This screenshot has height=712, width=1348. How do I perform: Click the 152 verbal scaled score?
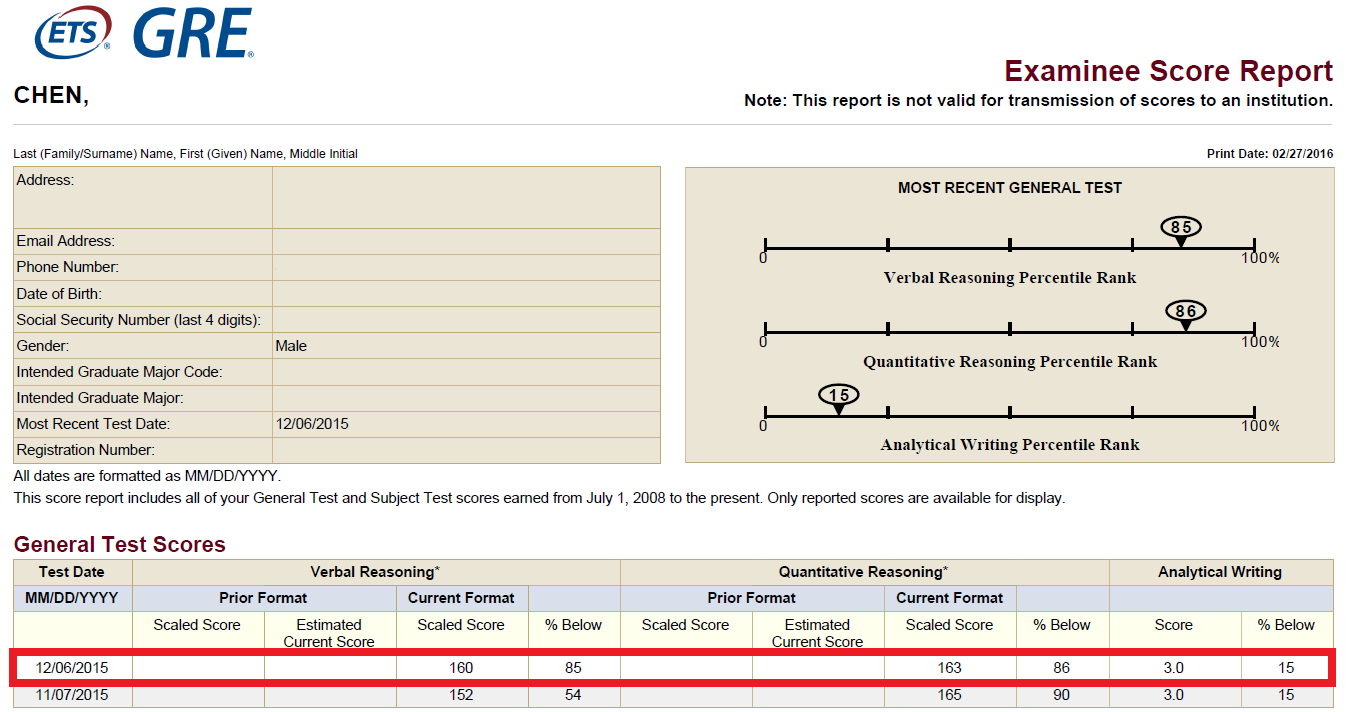click(x=461, y=695)
